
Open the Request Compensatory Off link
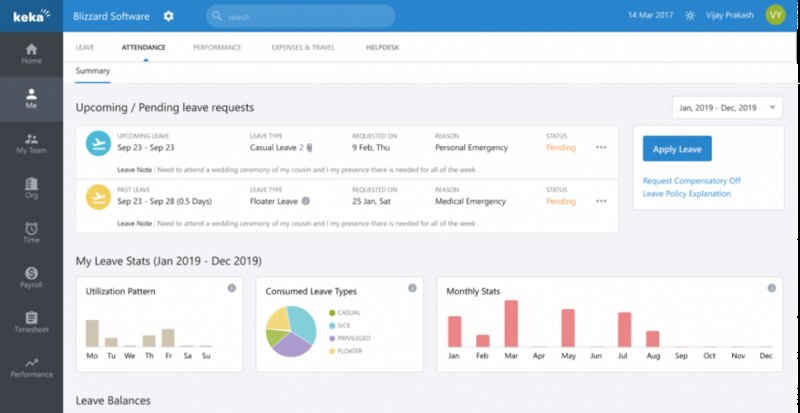pos(691,181)
